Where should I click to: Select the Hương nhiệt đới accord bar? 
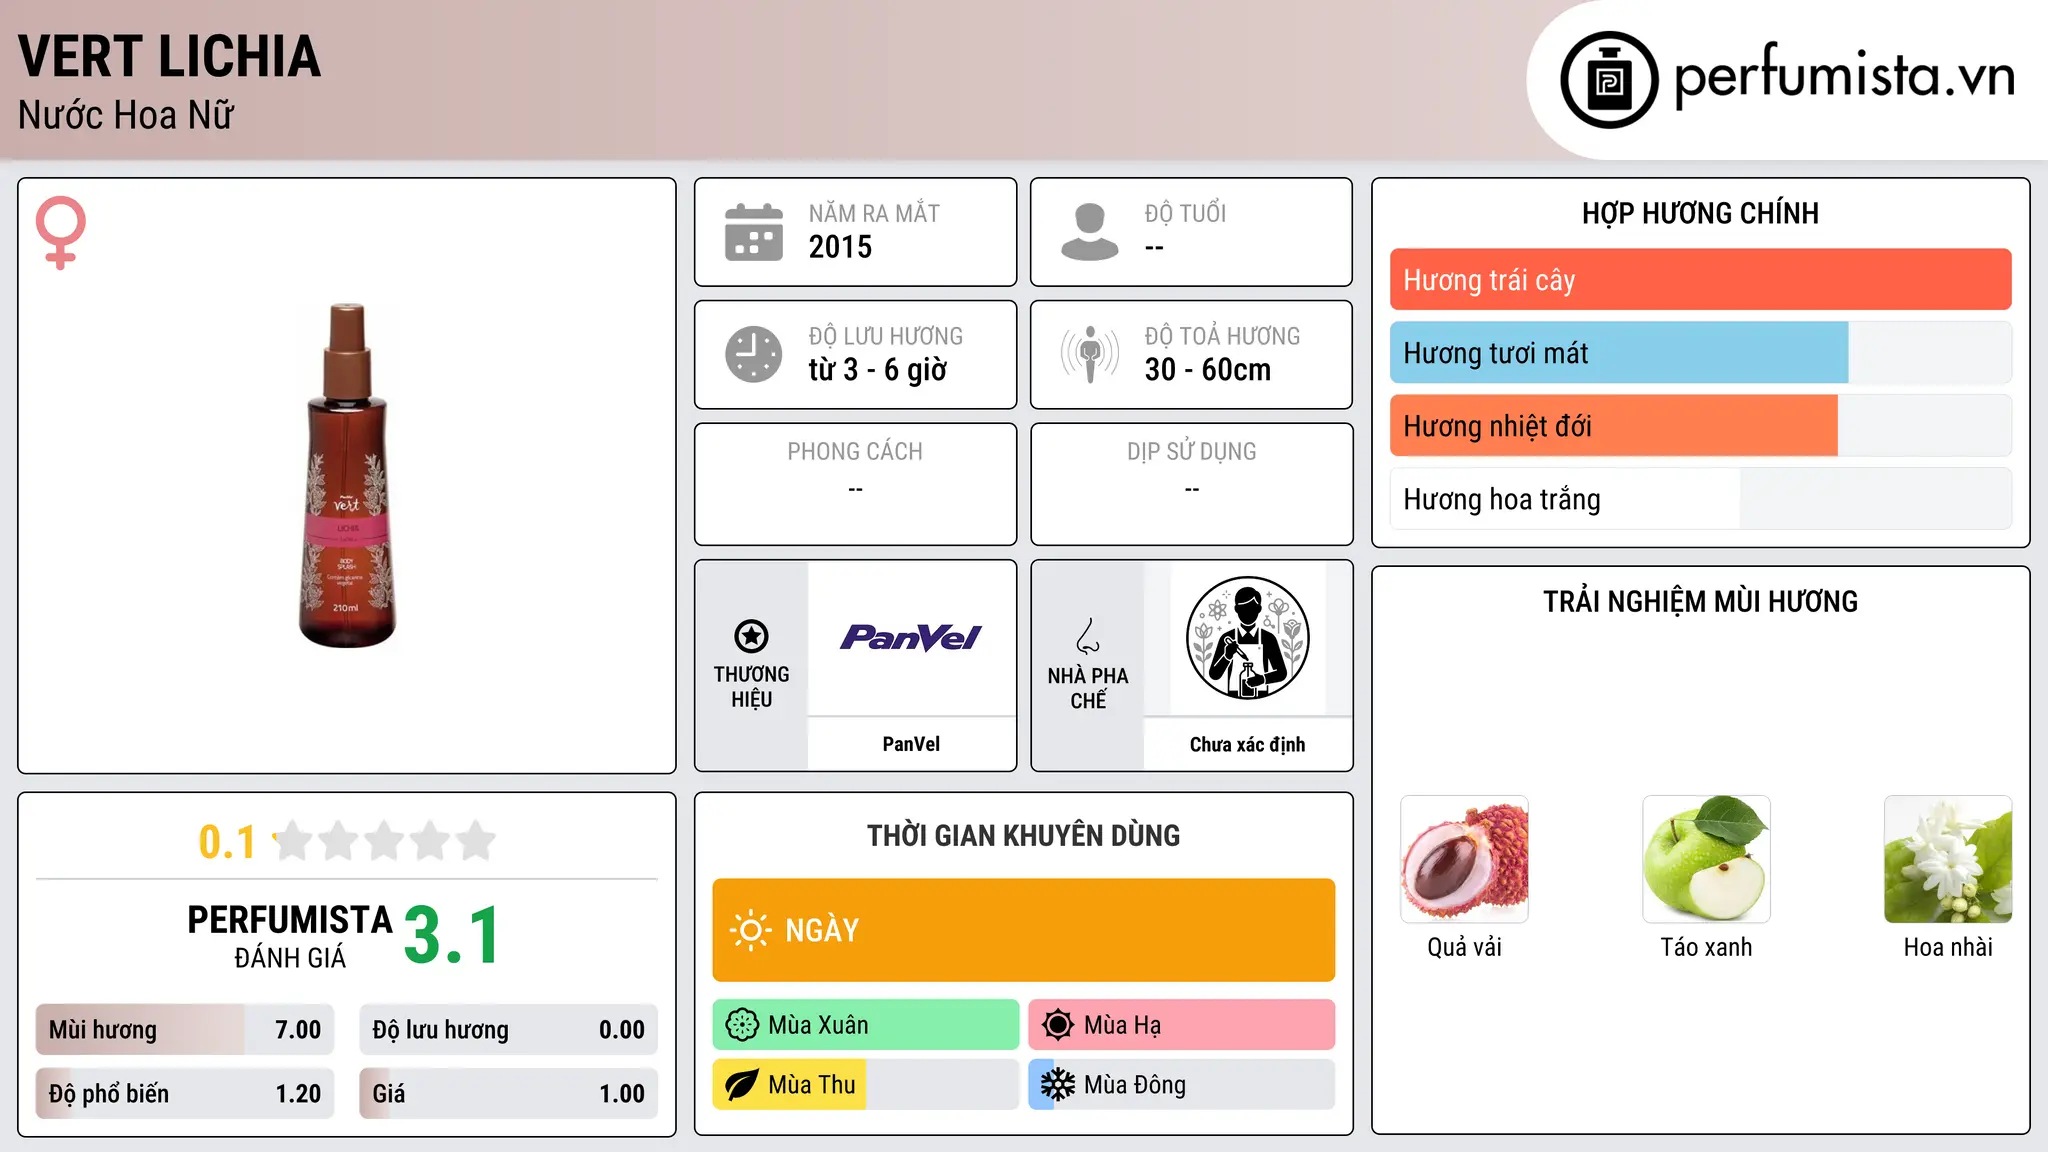[1700, 426]
